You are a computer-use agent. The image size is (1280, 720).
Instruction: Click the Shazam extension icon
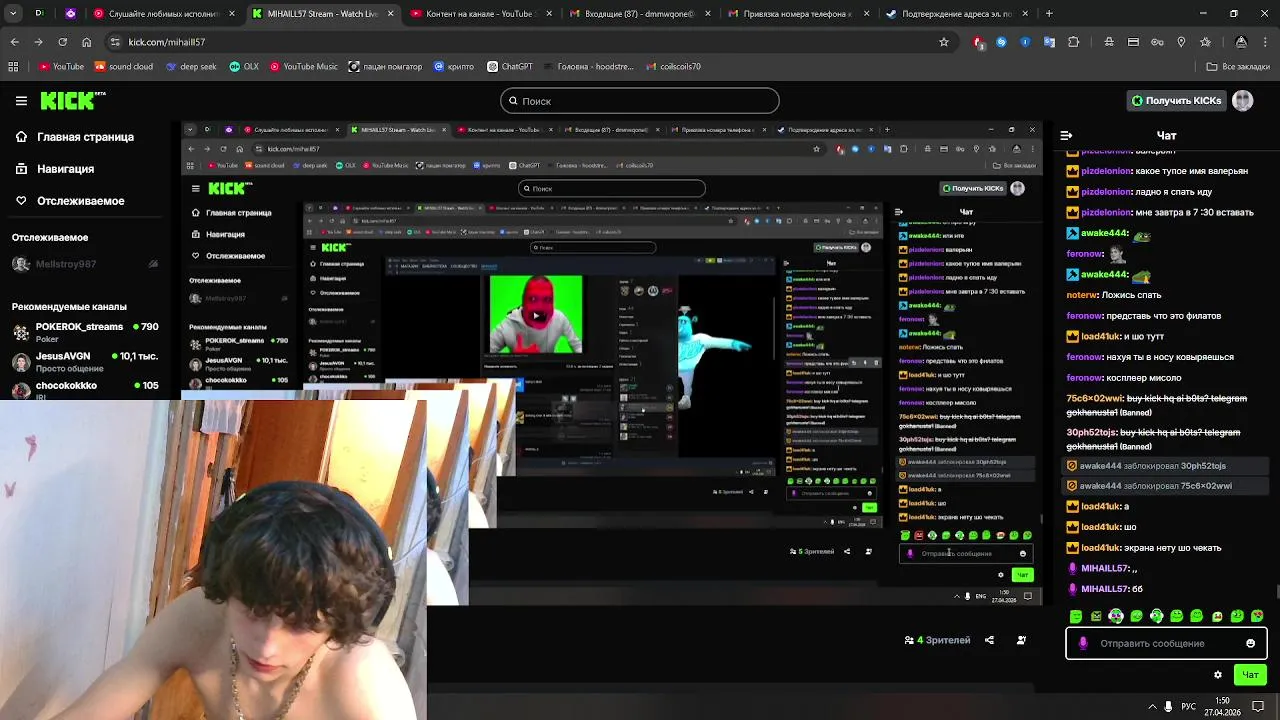(1001, 42)
